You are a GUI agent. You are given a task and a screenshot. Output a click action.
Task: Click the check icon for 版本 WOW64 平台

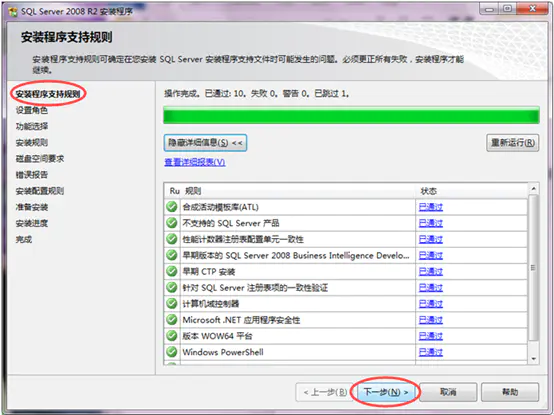tap(172, 336)
